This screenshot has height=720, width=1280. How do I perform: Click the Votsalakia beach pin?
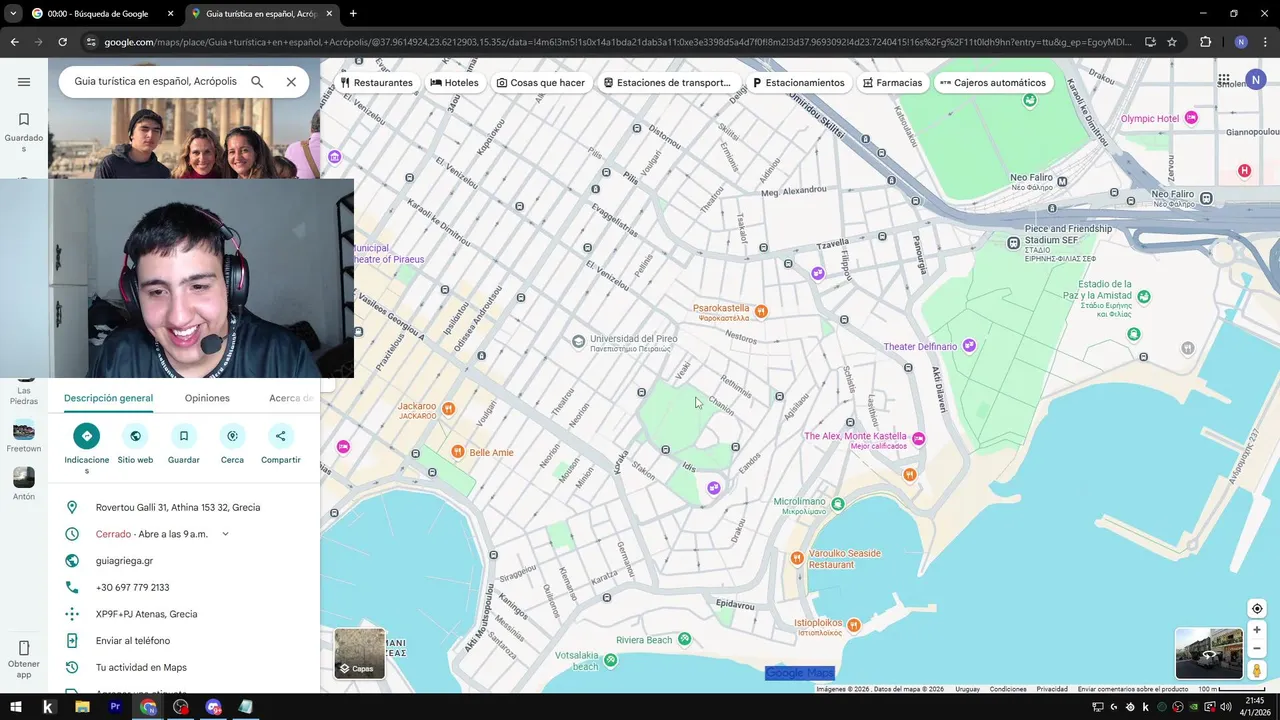point(611,660)
